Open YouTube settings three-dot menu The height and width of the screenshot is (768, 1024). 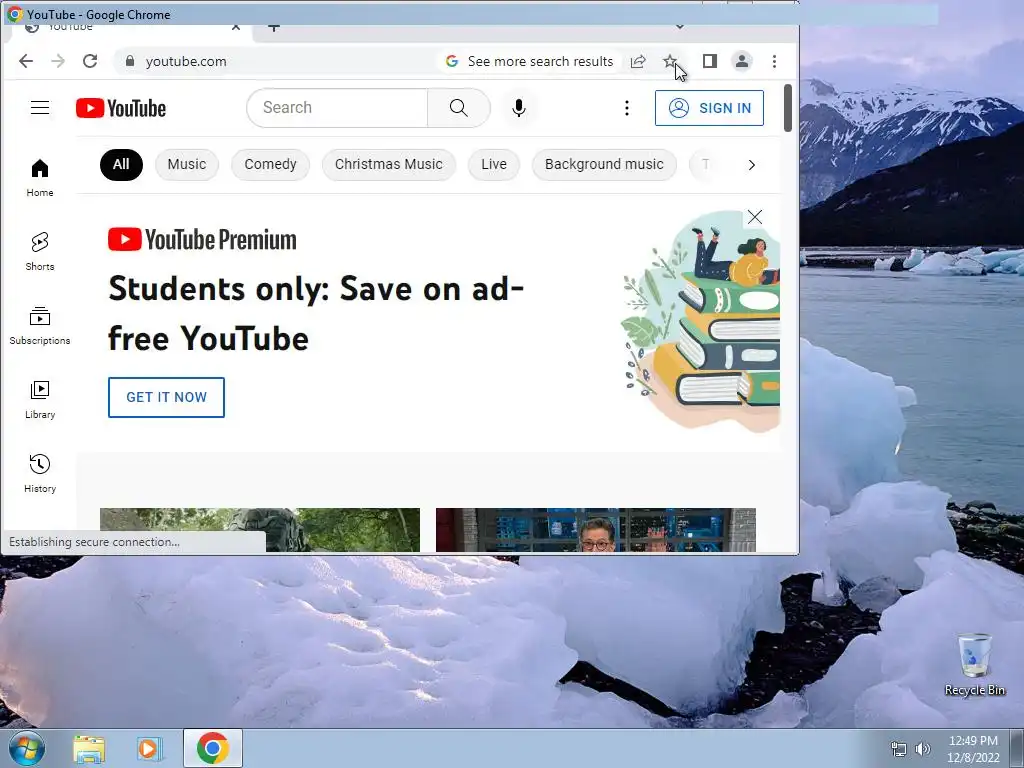pyautogui.click(x=627, y=108)
